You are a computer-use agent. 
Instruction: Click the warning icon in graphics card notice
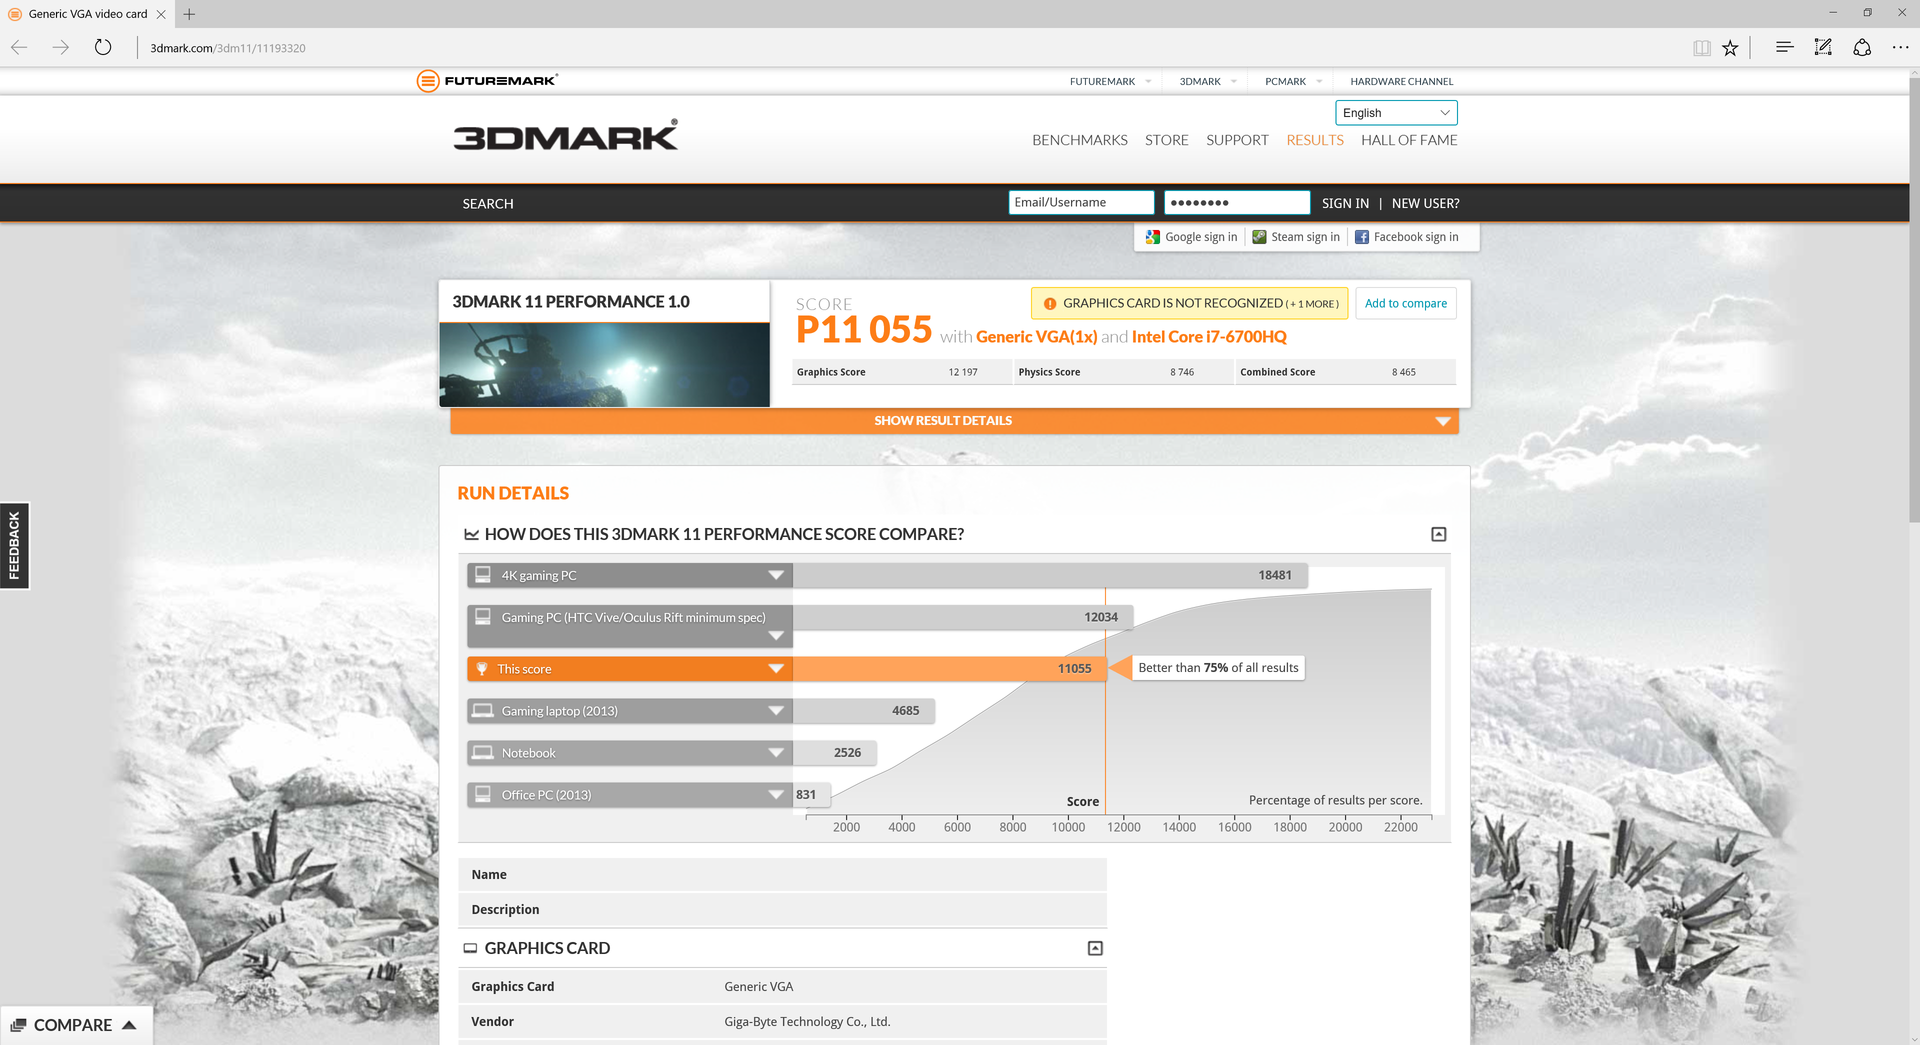pos(1049,303)
